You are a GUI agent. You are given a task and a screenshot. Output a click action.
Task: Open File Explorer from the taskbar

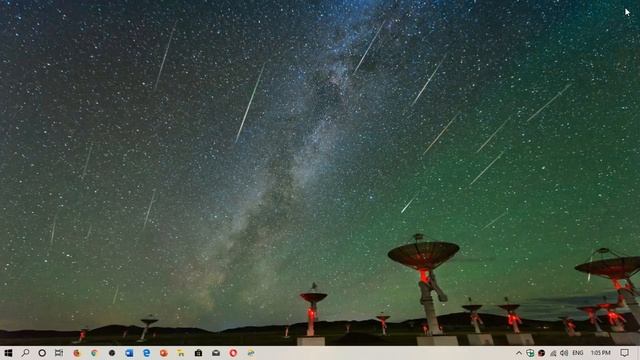coord(181,353)
